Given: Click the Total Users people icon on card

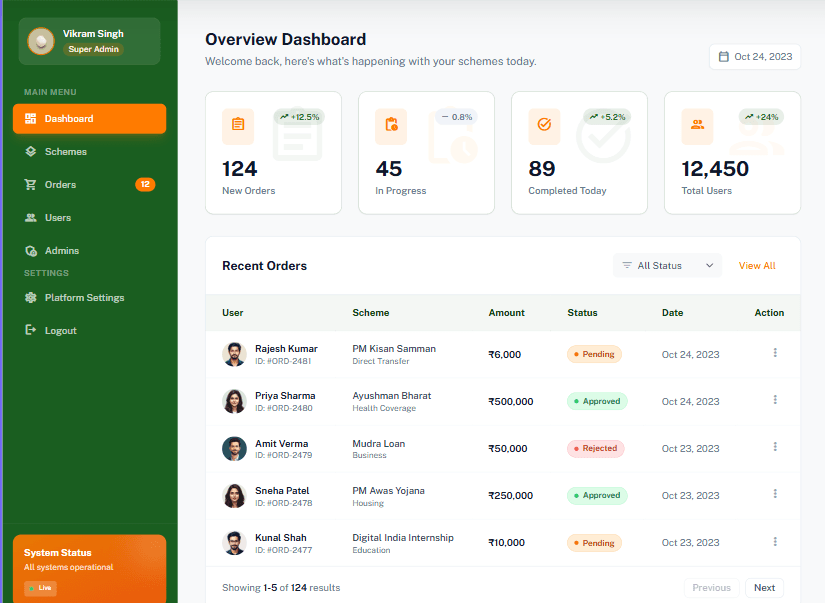Looking at the screenshot, I should [697, 125].
